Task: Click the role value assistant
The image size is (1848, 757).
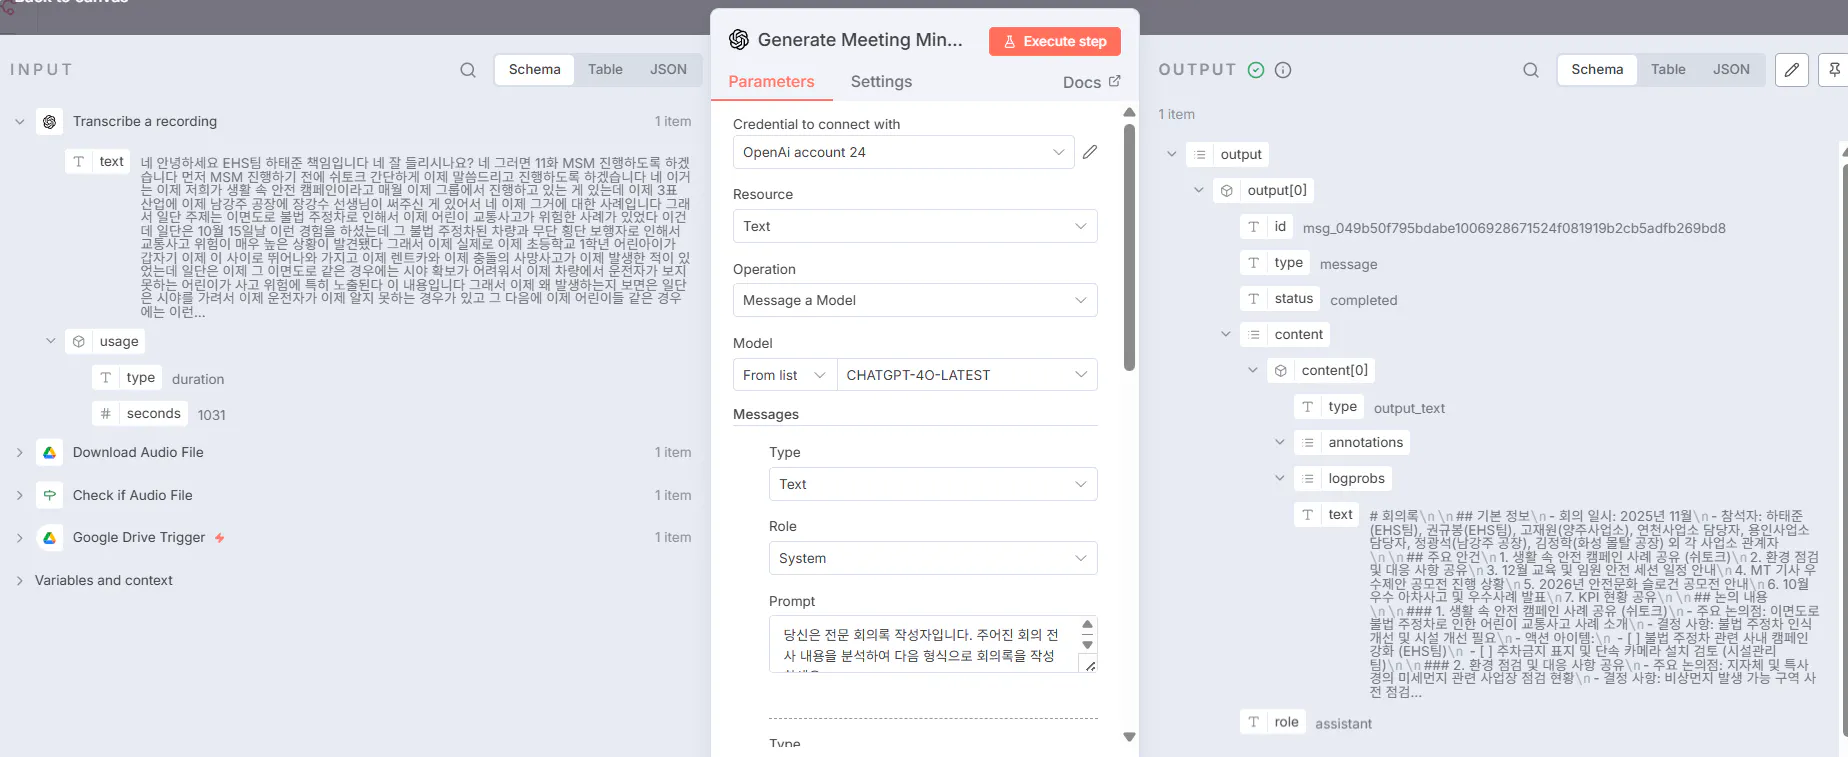Action: click(1343, 724)
